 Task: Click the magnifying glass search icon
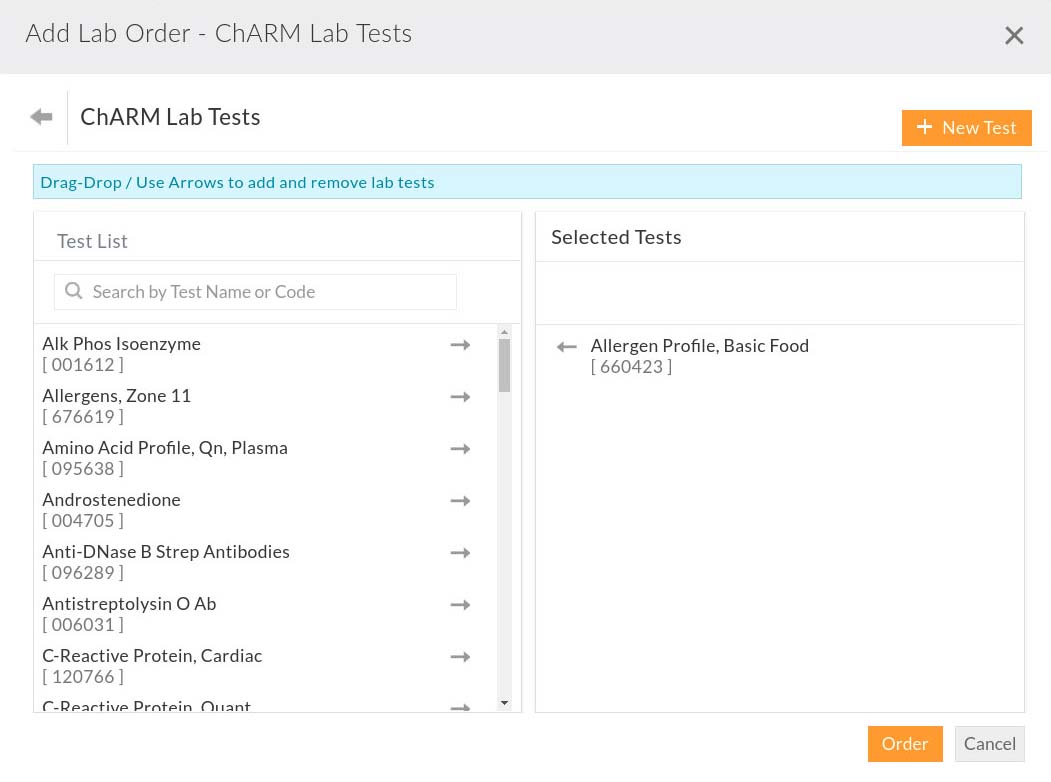73,291
